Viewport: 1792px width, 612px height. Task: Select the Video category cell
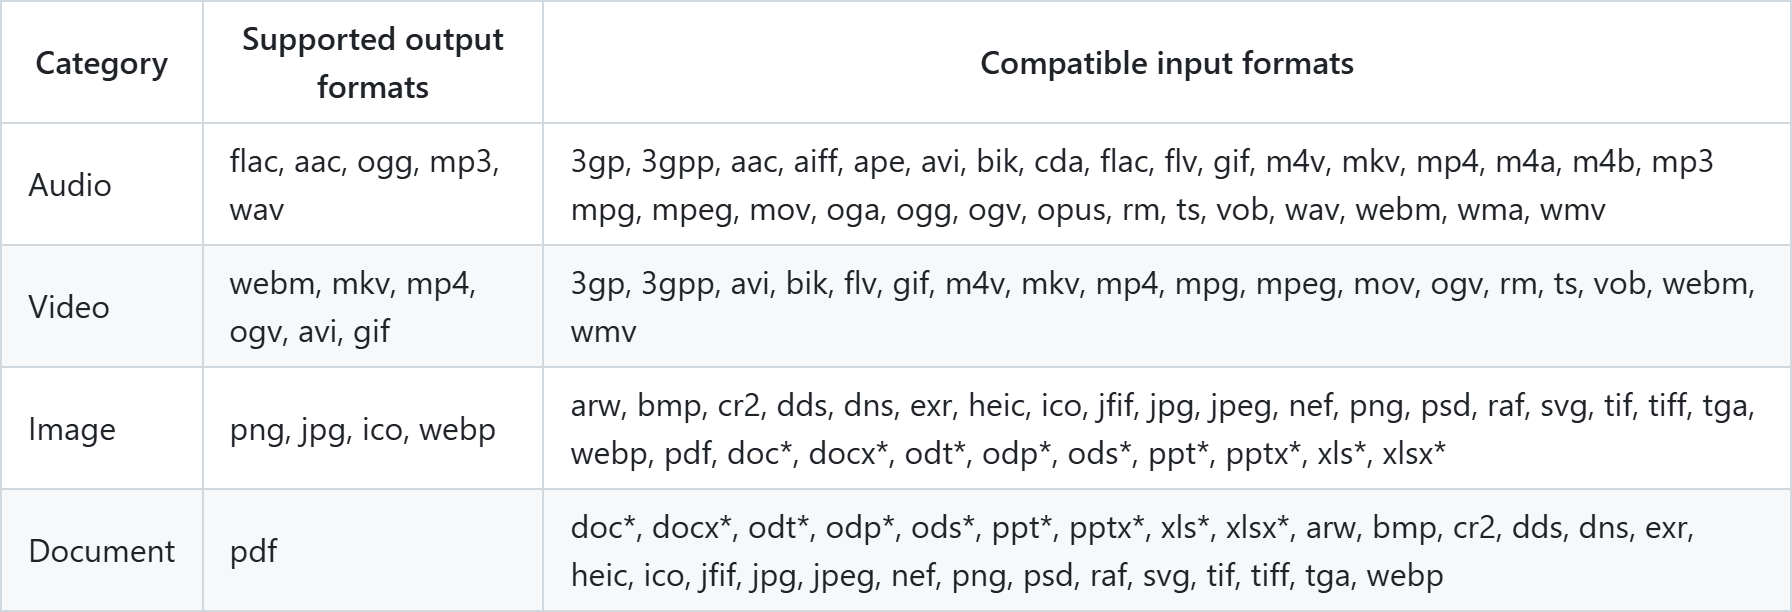[69, 307]
